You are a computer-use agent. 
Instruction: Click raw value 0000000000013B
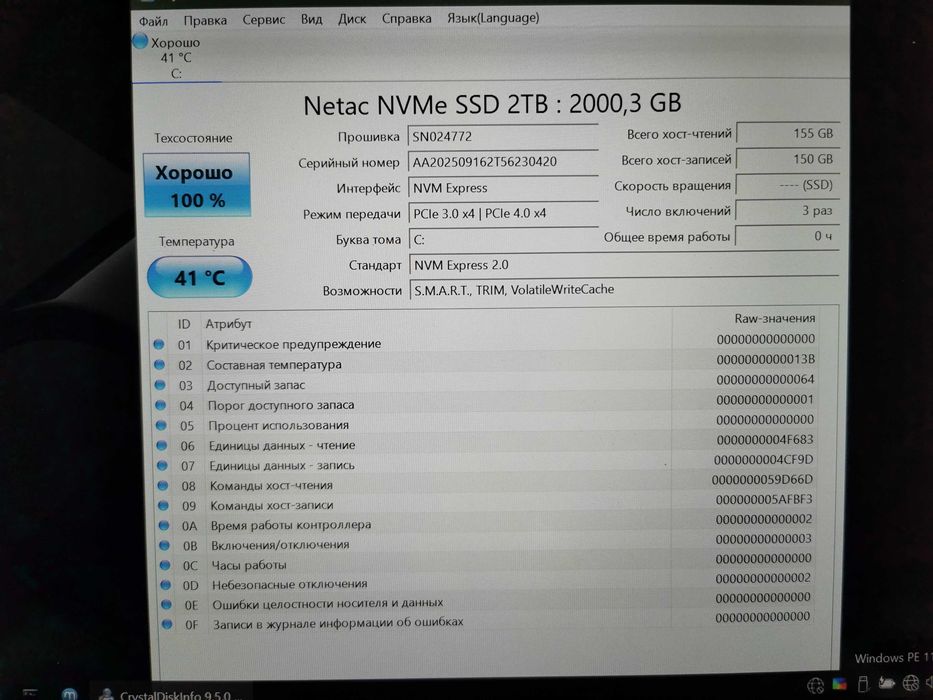[x=766, y=360]
